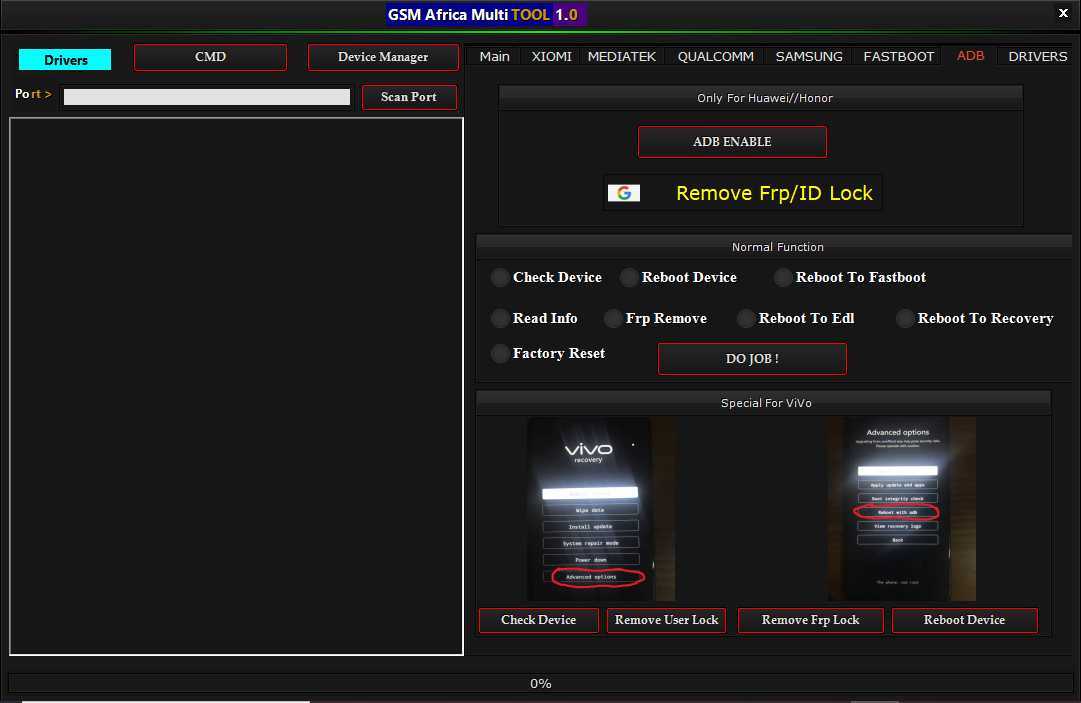1081x703 pixels.
Task: Close the GSM Africa Multi Tool window
Action: tap(1062, 14)
